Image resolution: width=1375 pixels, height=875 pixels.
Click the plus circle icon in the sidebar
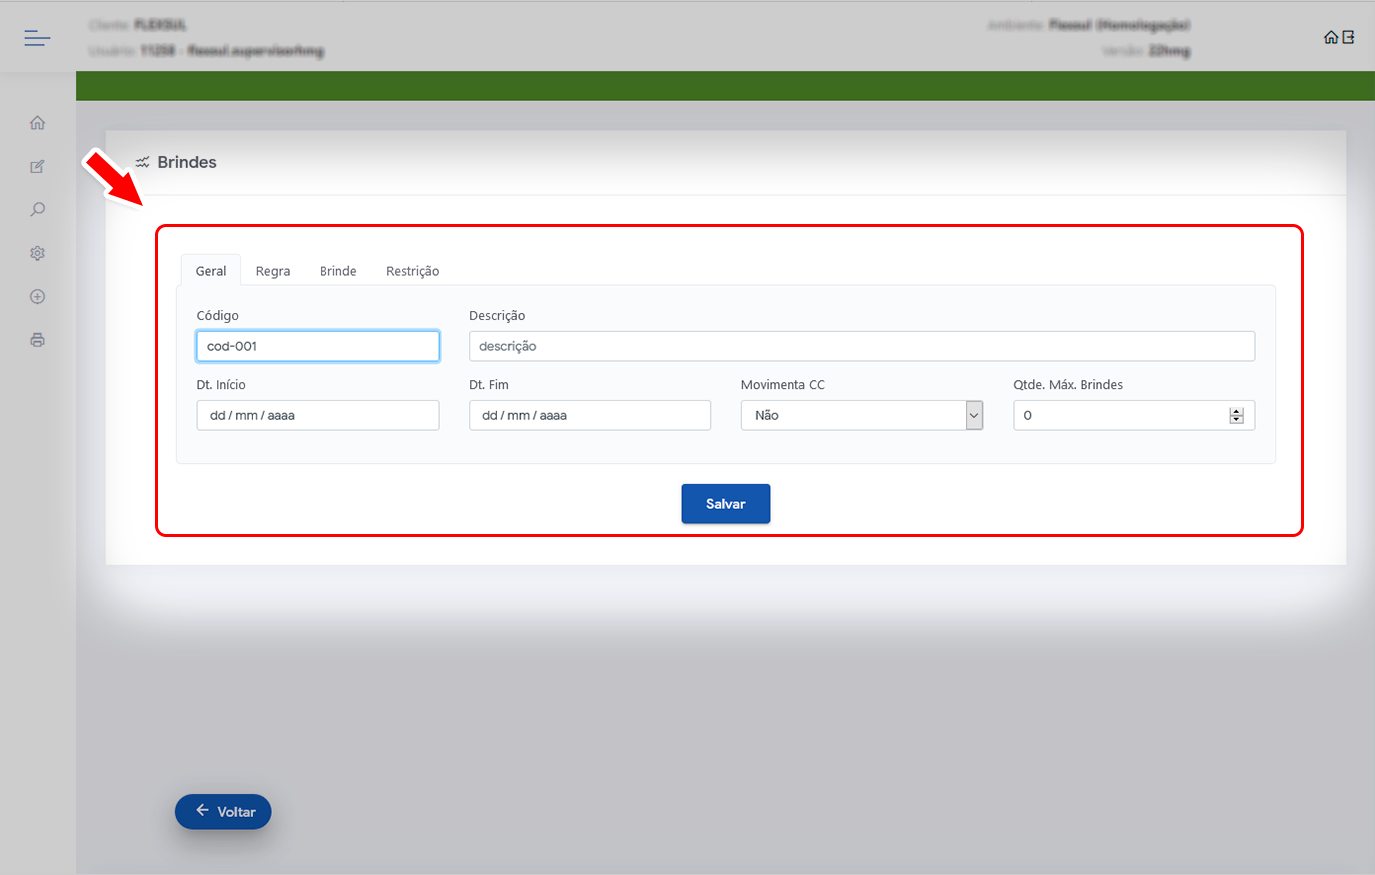[37, 297]
